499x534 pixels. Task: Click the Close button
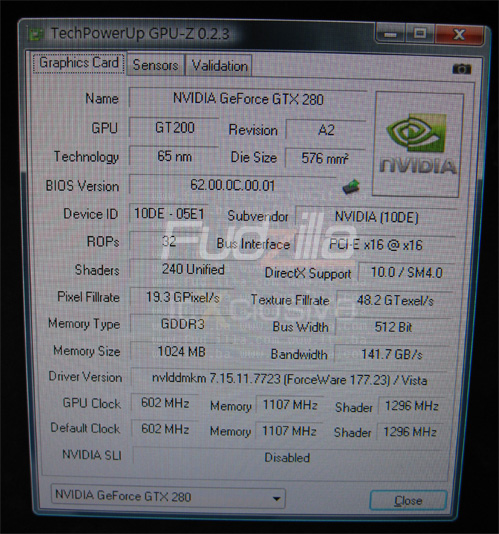(x=408, y=501)
